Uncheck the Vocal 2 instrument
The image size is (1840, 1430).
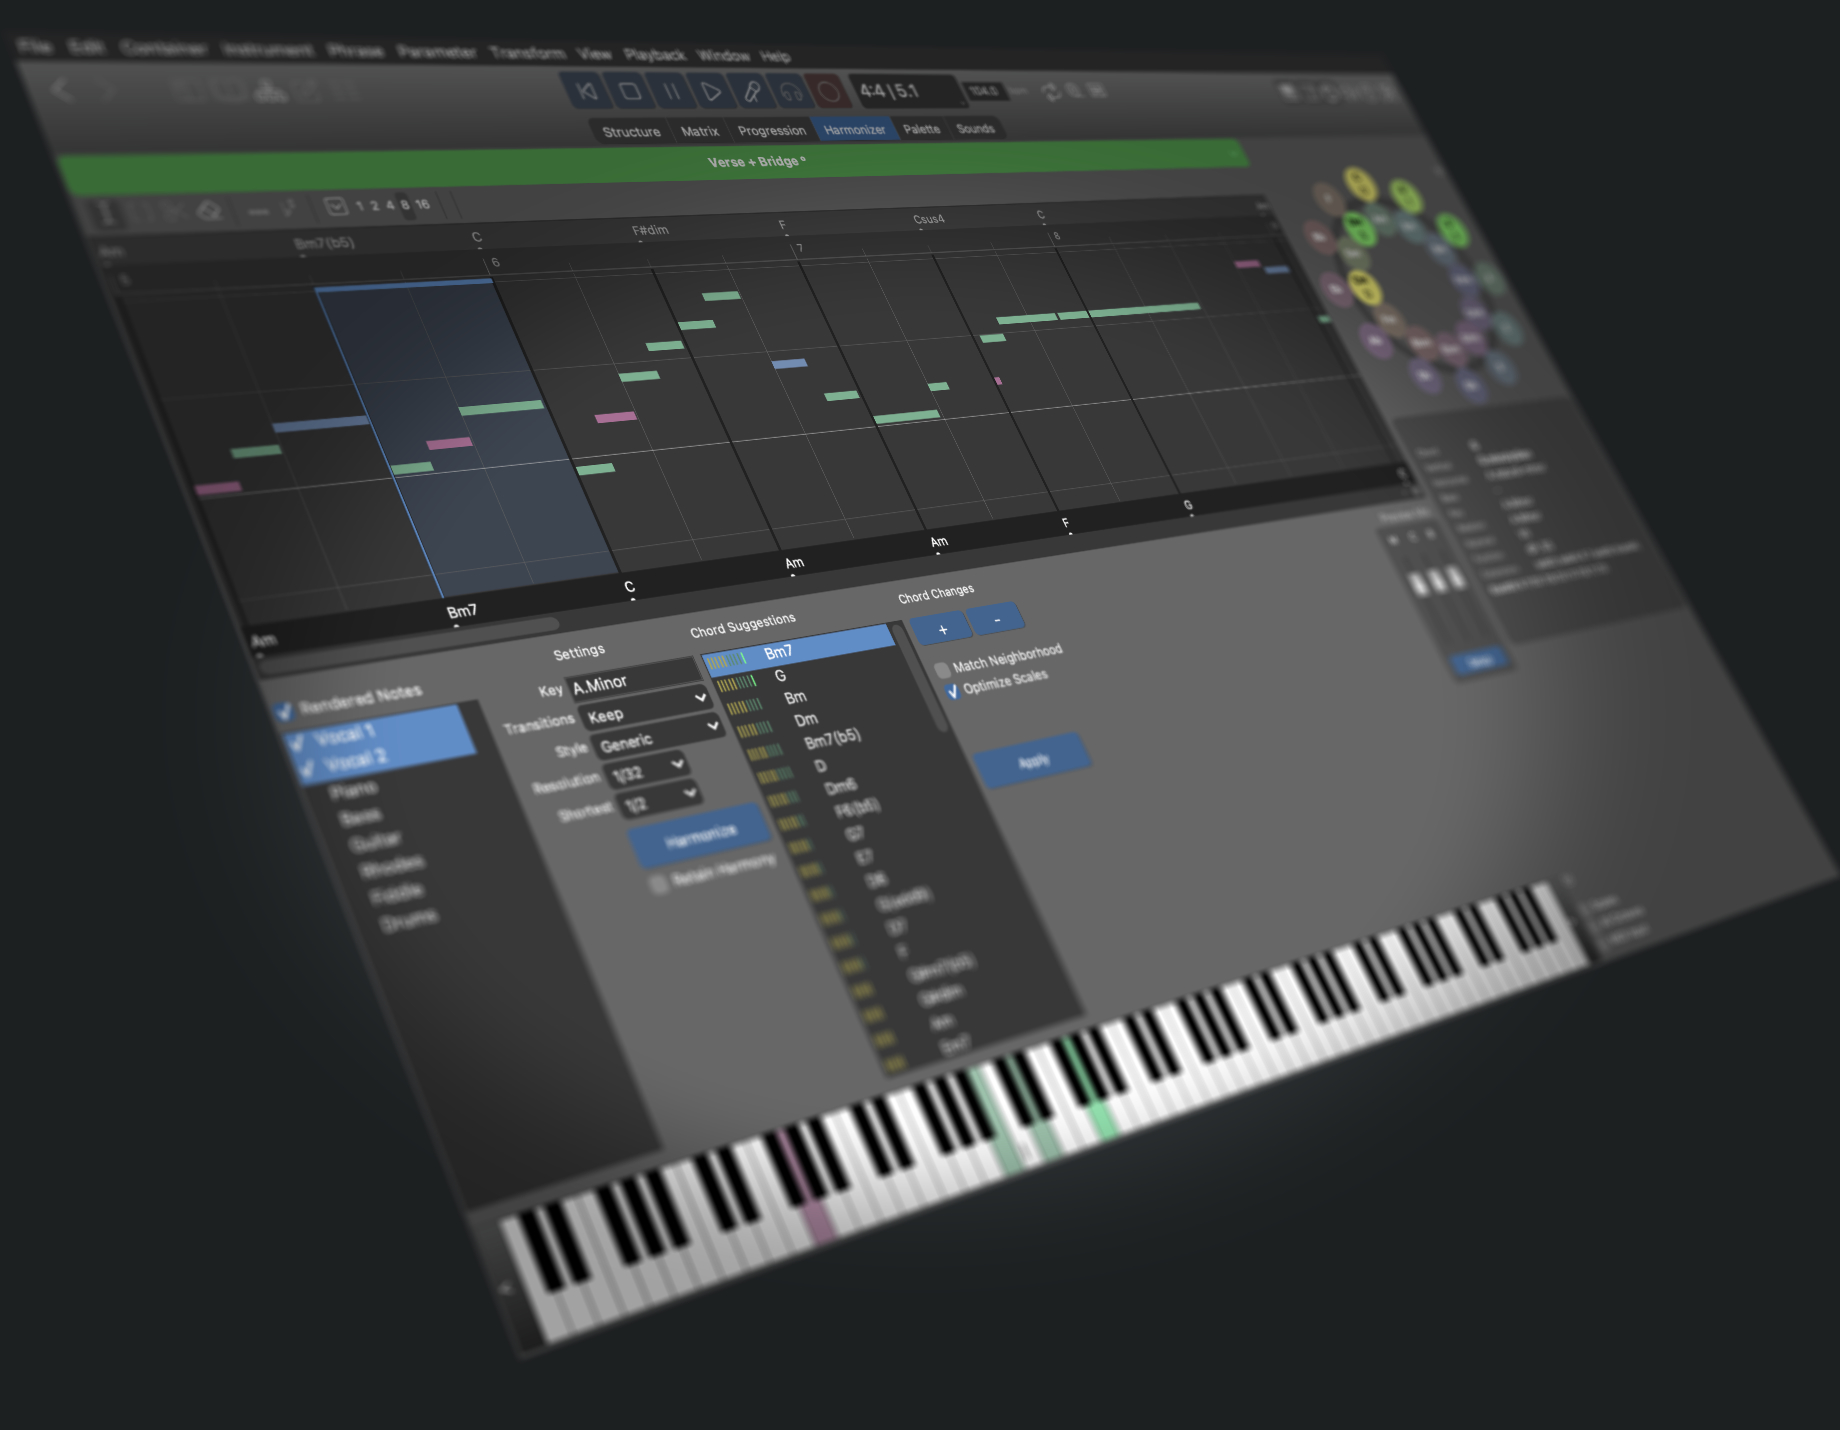pyautogui.click(x=307, y=768)
